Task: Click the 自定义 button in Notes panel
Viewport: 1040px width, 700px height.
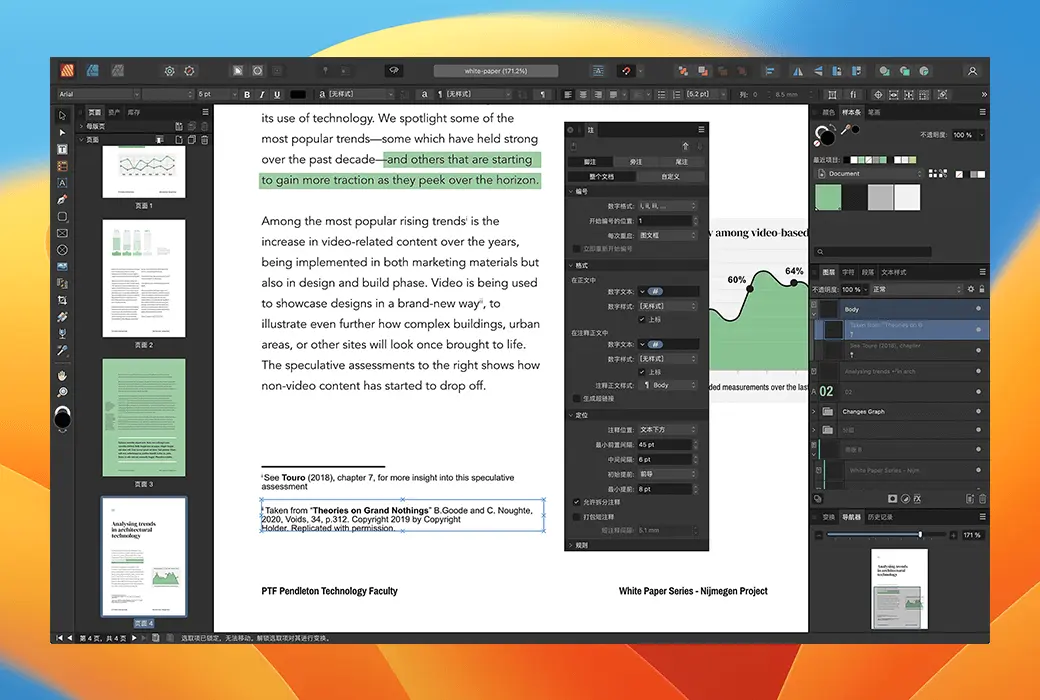Action: click(x=671, y=176)
